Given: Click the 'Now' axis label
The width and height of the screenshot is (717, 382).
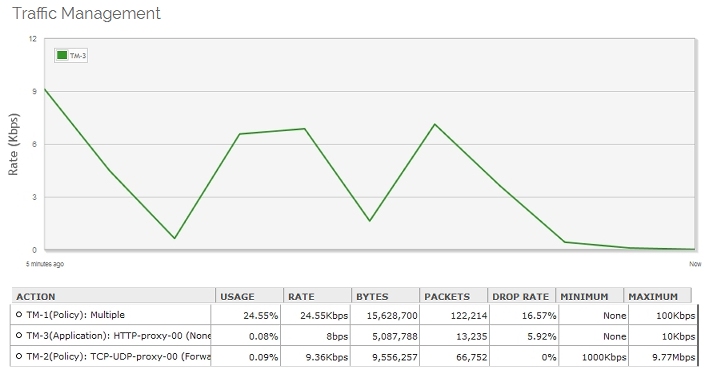Looking at the screenshot, I should tap(695, 264).
